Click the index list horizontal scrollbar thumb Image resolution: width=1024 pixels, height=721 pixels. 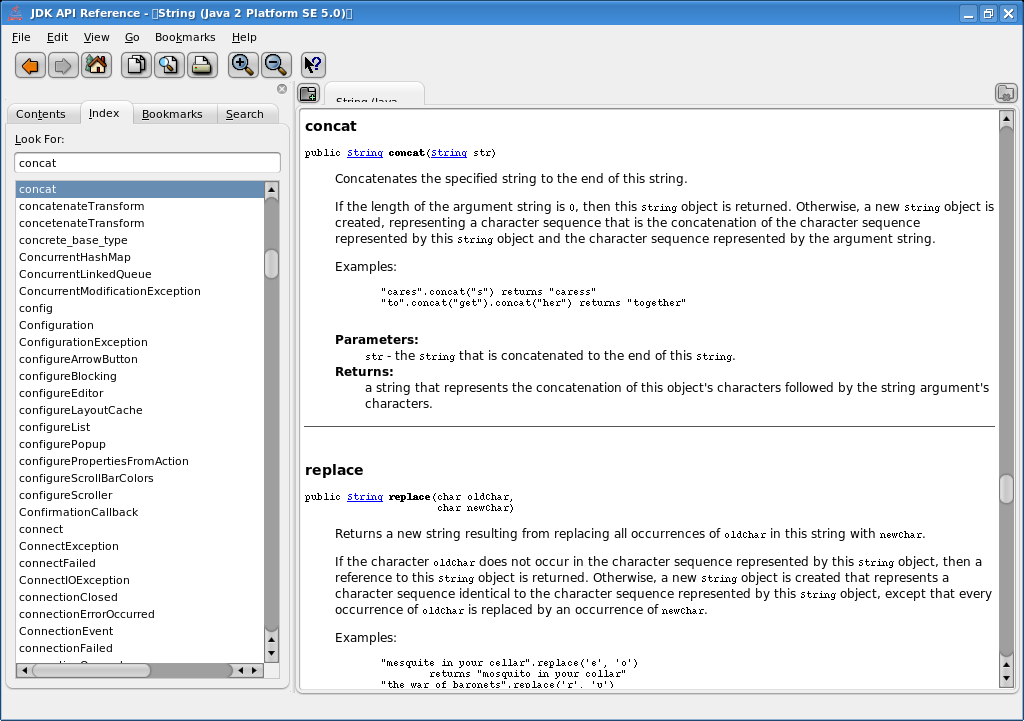point(91,670)
